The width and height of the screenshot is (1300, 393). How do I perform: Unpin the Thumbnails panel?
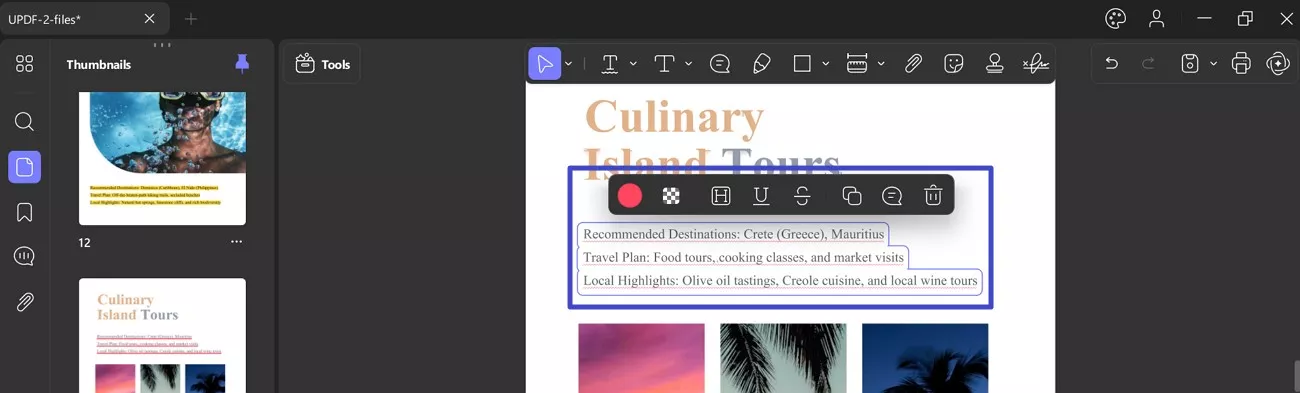click(242, 64)
